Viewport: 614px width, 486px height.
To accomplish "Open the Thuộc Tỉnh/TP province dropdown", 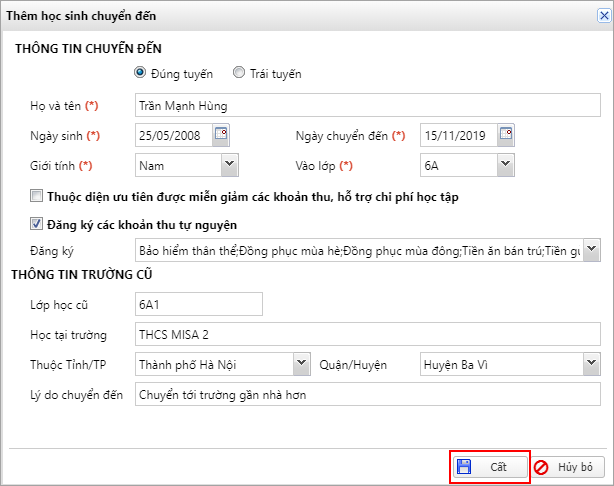I will [x=301, y=364].
